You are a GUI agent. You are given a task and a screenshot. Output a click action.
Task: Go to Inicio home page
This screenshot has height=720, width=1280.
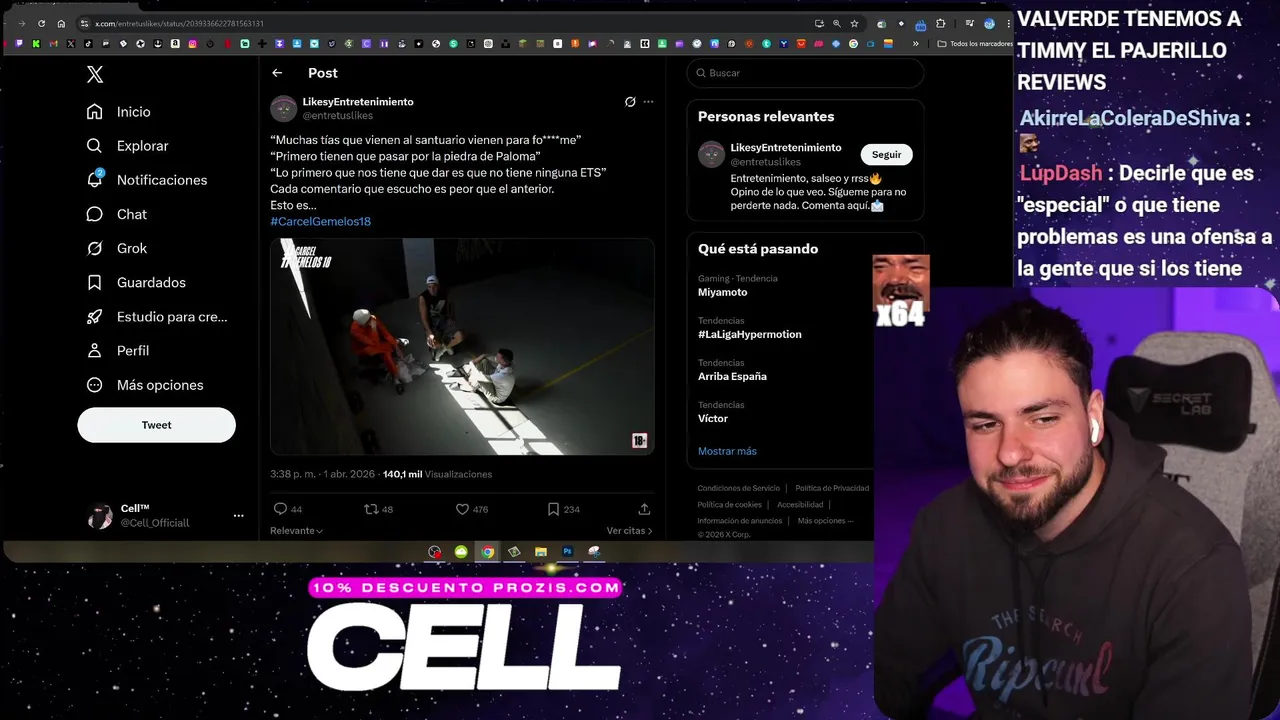pyautogui.click(x=118, y=112)
